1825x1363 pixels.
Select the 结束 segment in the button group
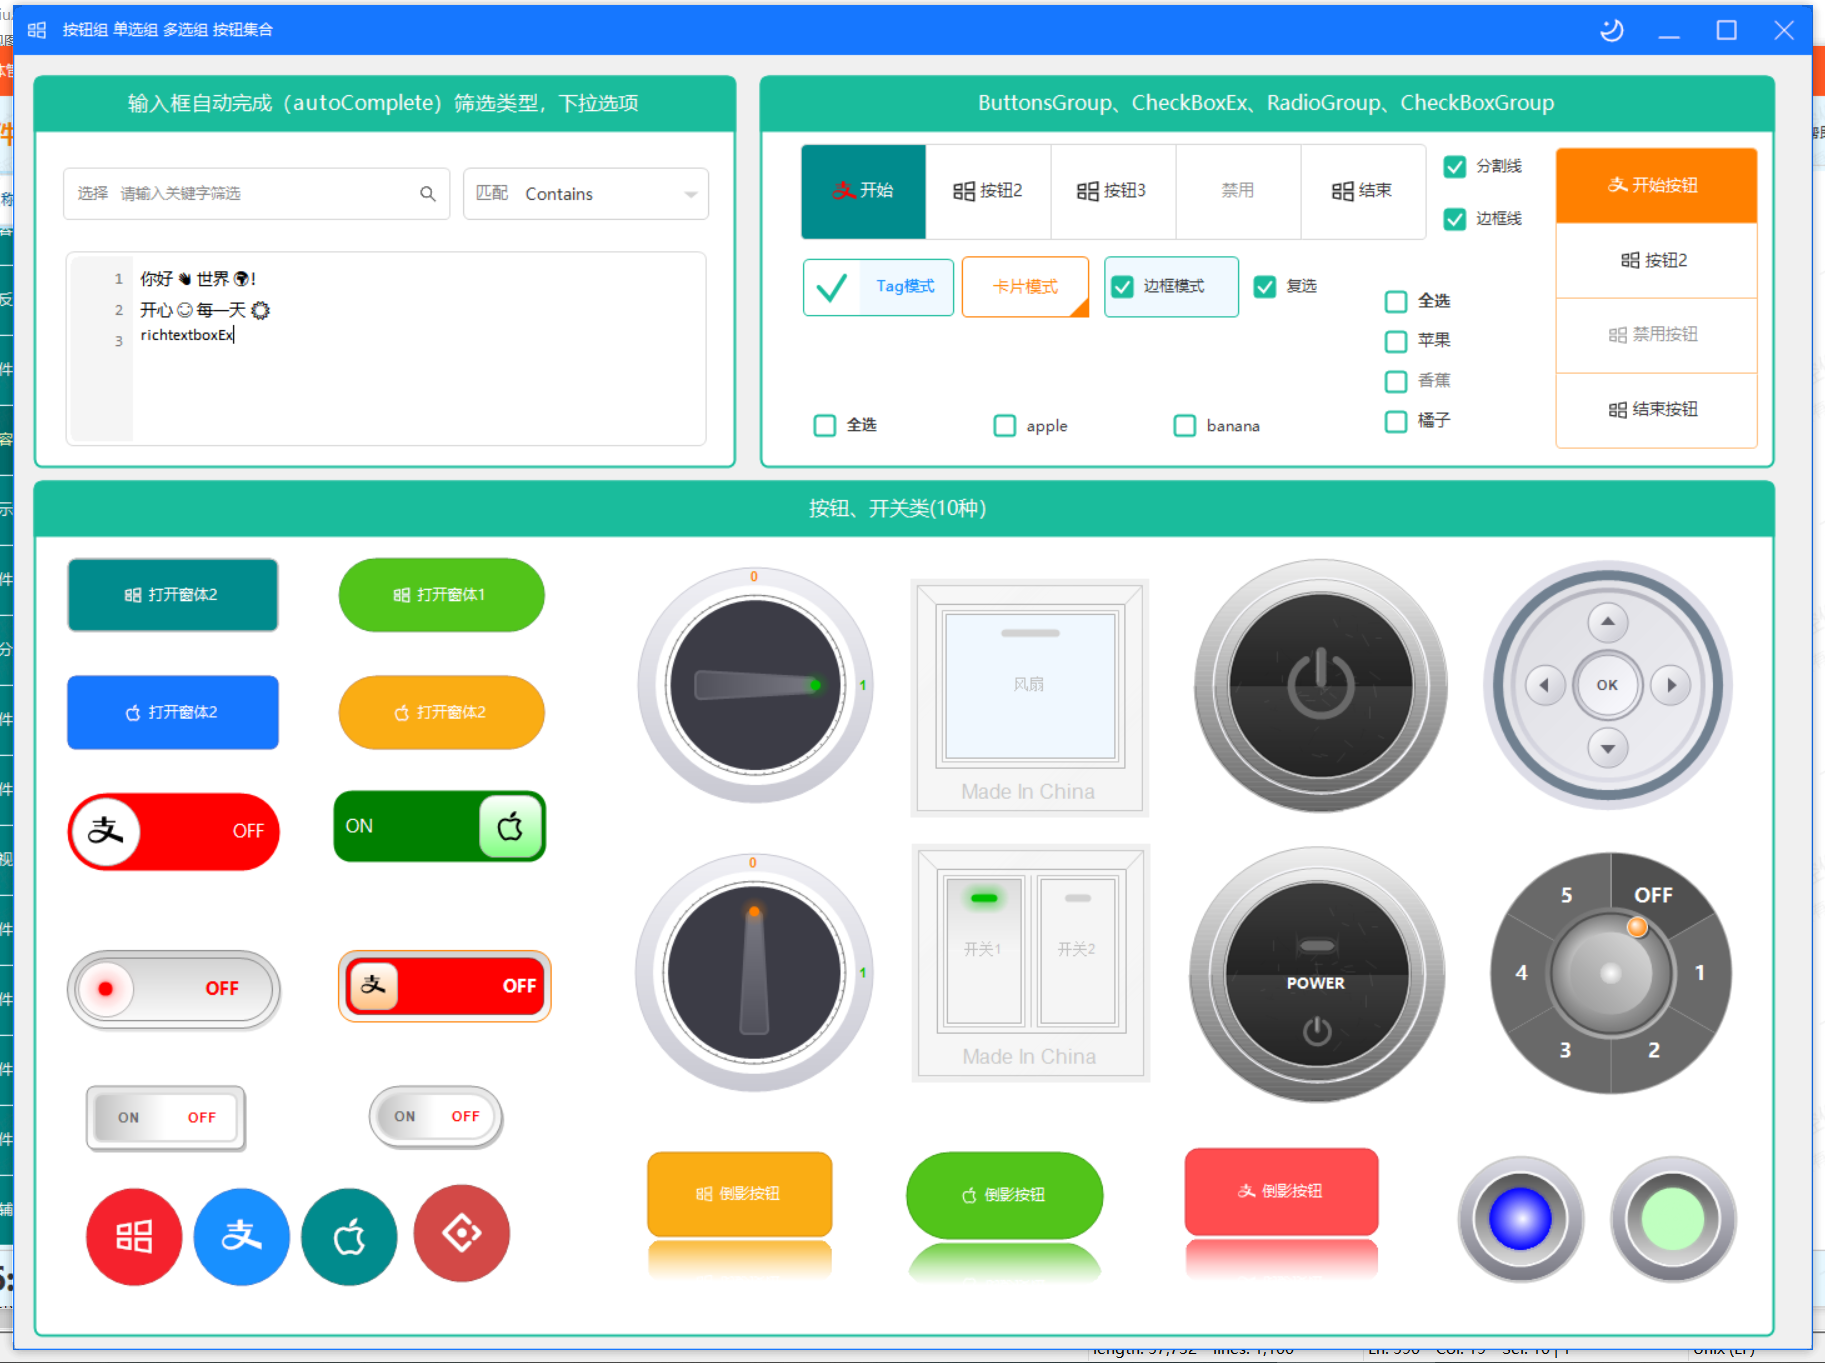pyautogui.click(x=1363, y=191)
